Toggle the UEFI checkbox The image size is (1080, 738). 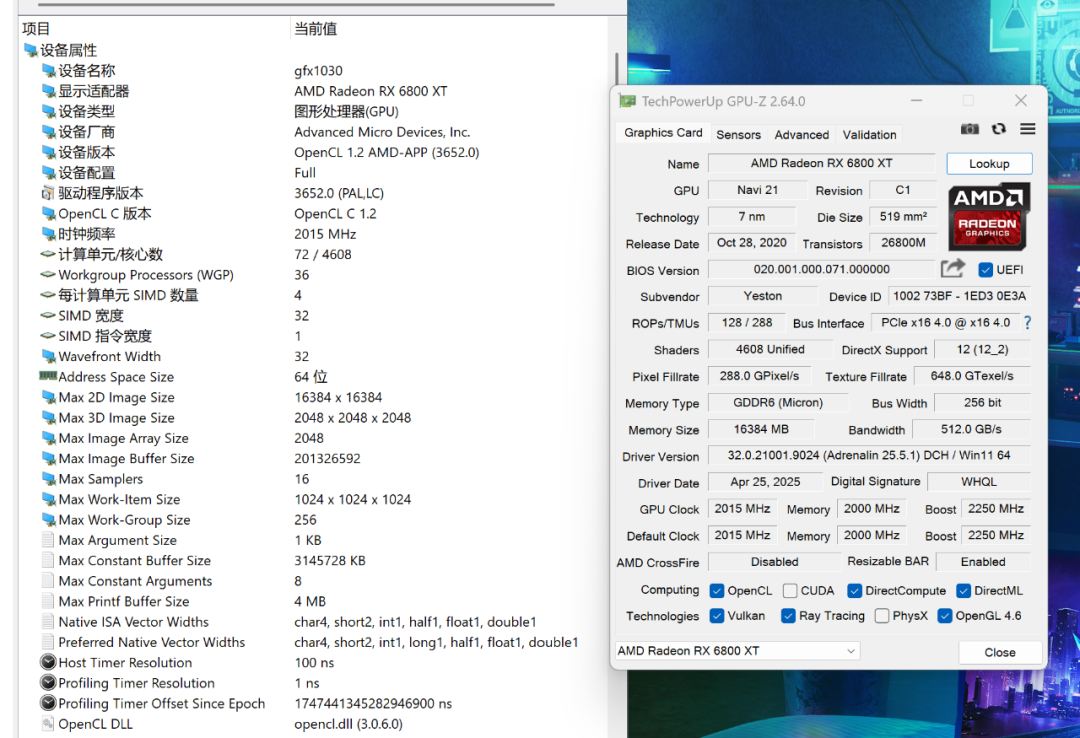pyautogui.click(x=986, y=269)
